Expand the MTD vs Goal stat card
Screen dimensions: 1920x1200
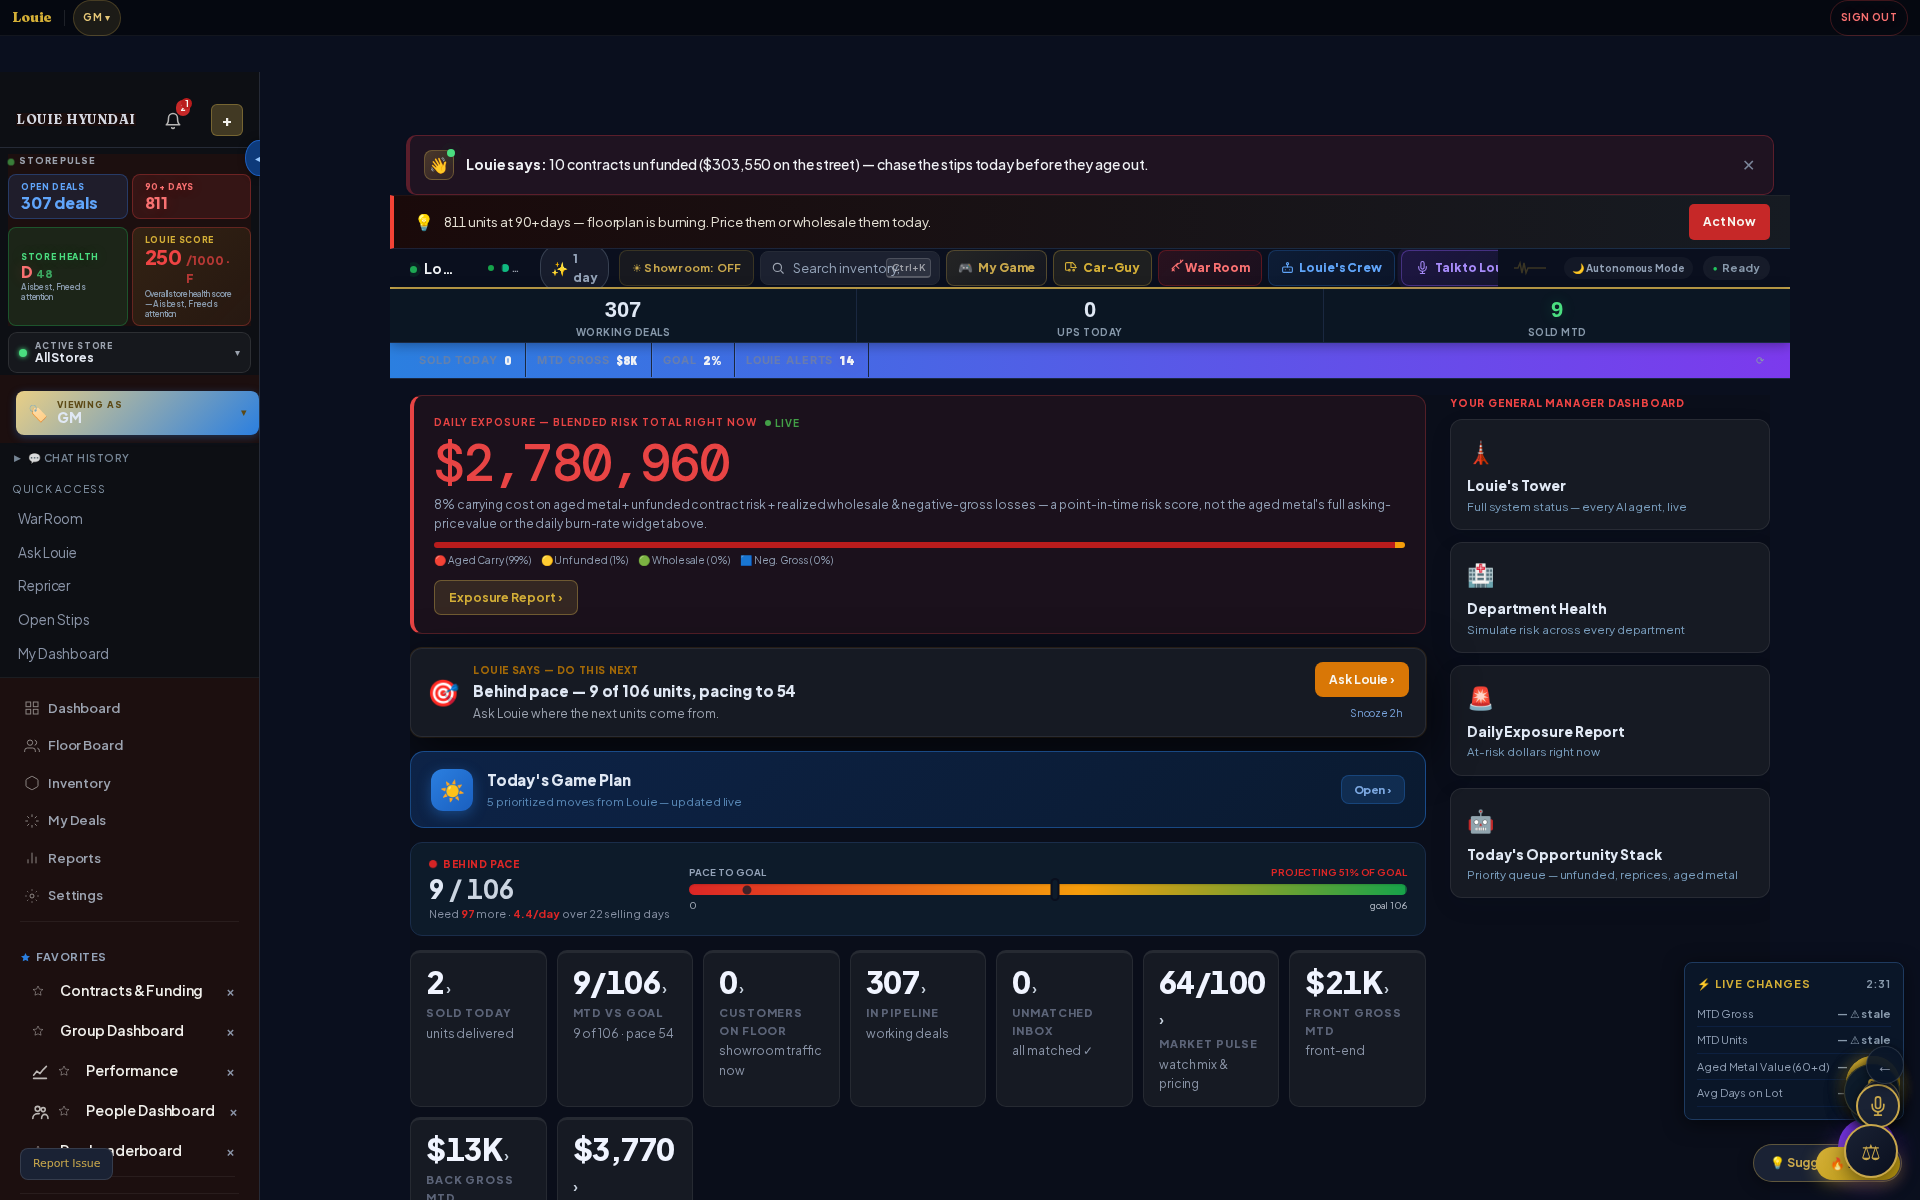point(624,1028)
